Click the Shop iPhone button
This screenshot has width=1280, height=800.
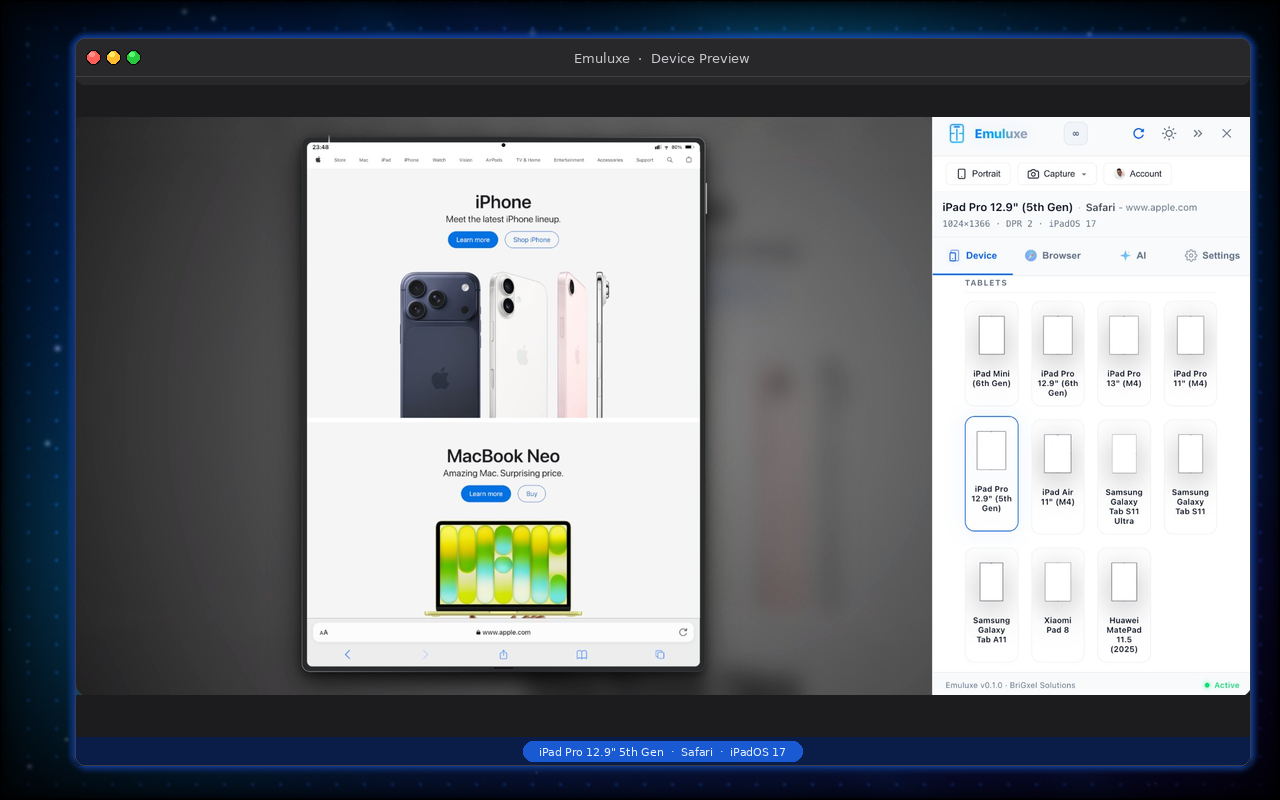coord(532,240)
